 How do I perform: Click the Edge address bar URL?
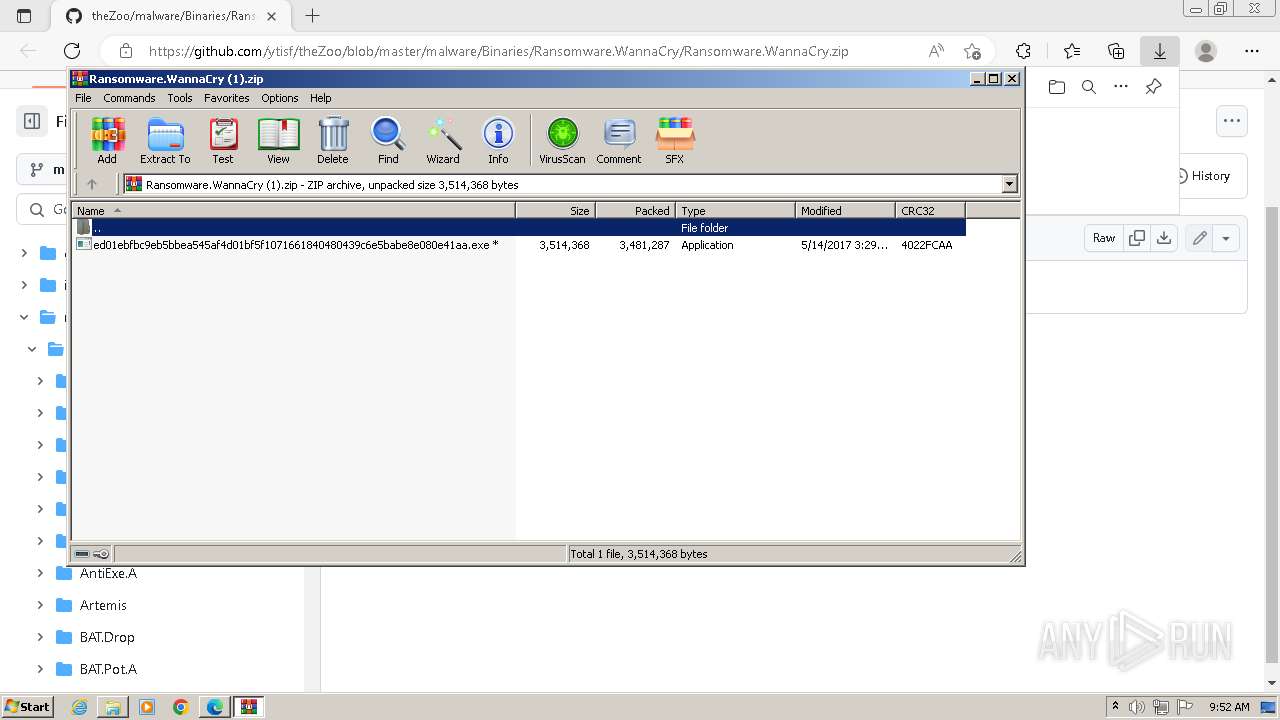tap(499, 51)
